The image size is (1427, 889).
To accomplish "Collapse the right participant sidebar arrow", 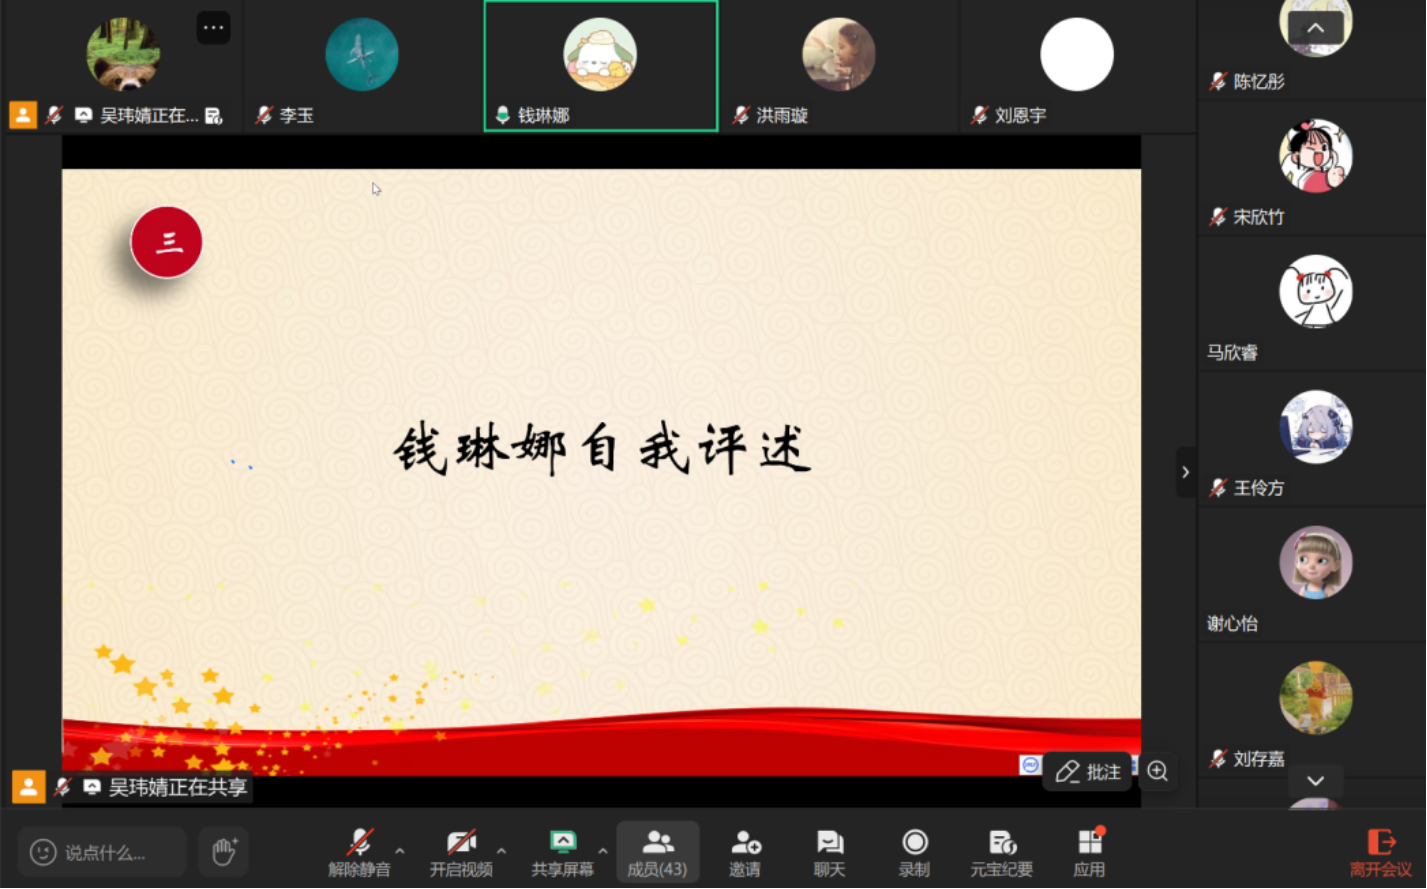I will click(x=1185, y=472).
